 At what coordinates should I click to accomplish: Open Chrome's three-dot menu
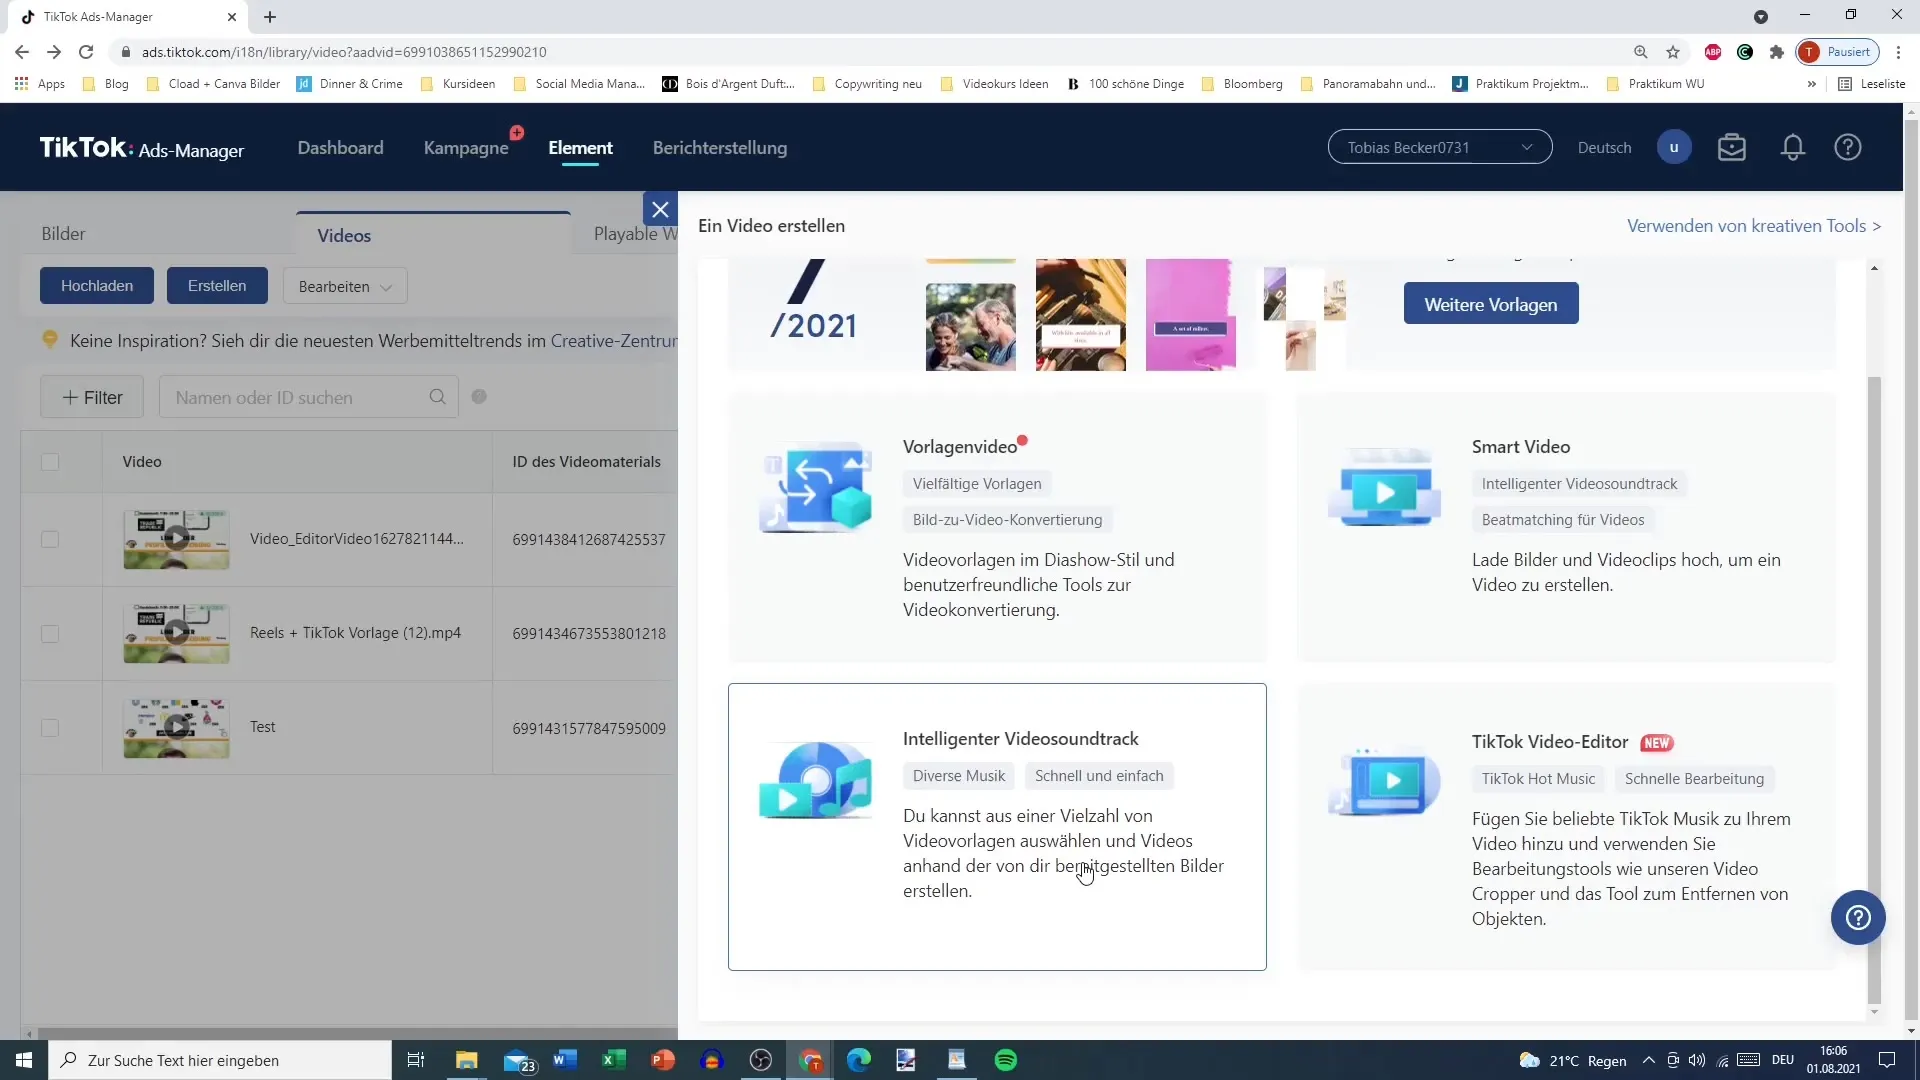pos(1899,52)
